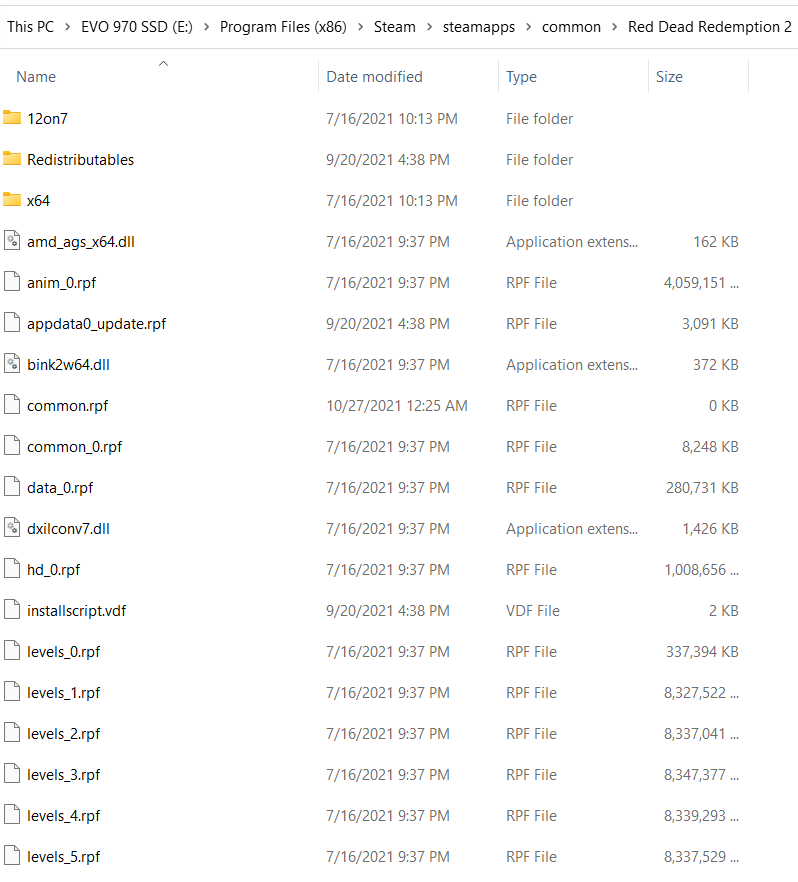Screen dimensions: 798x882
Task: Click size value 337,394 KB
Action: (x=702, y=652)
